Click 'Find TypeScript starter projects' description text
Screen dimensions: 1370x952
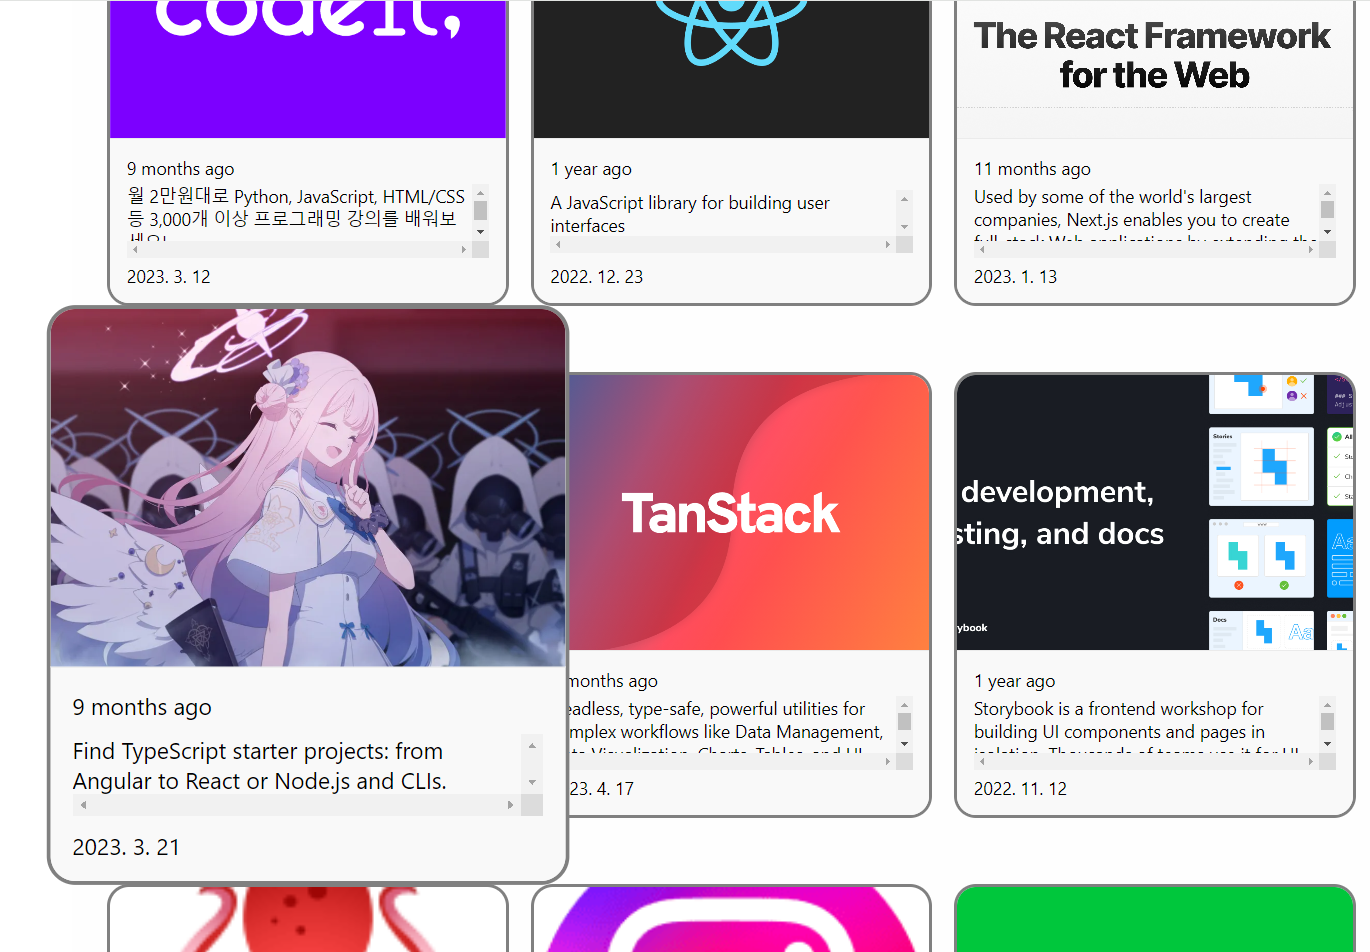260,766
